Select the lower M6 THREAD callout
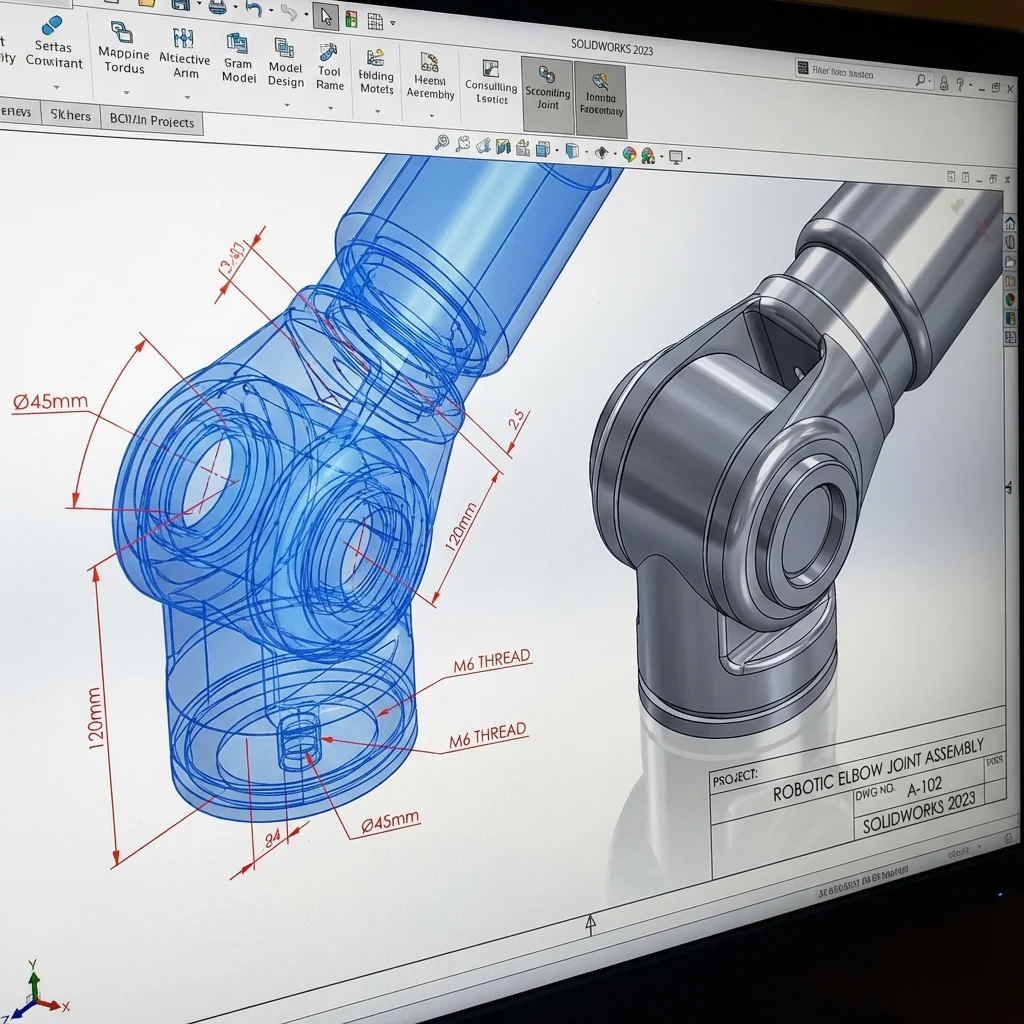 point(488,736)
